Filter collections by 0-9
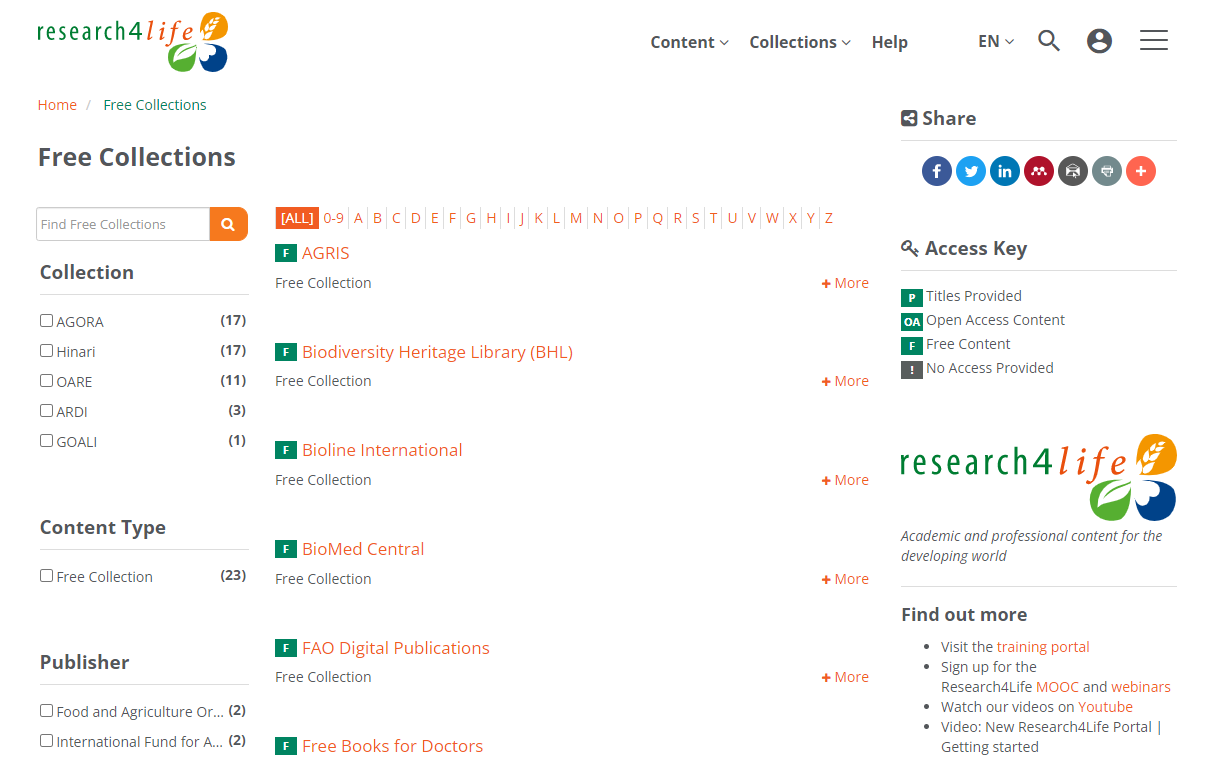 (x=333, y=218)
